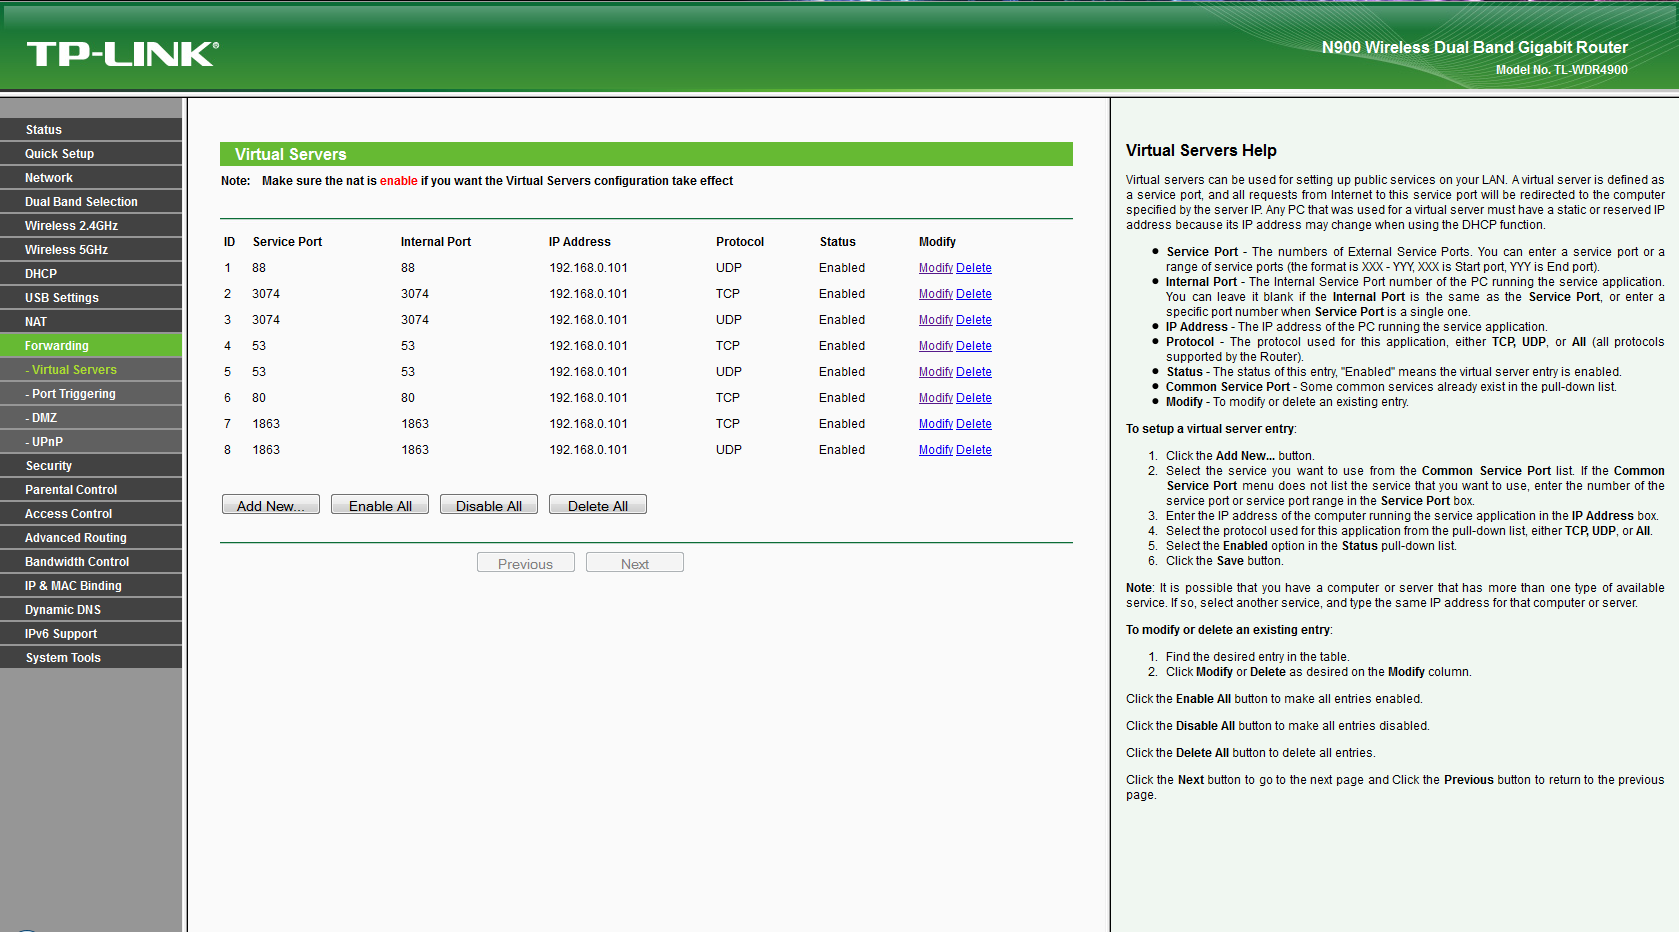Modify entry 1 with port 88
Viewport: 1679px width, 932px height.
point(936,268)
